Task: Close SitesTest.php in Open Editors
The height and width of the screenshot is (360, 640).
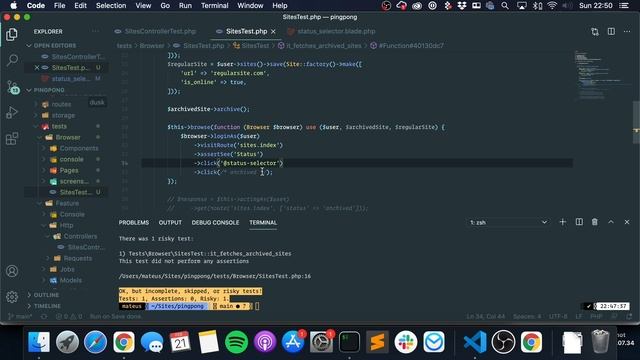Action: 37,68
